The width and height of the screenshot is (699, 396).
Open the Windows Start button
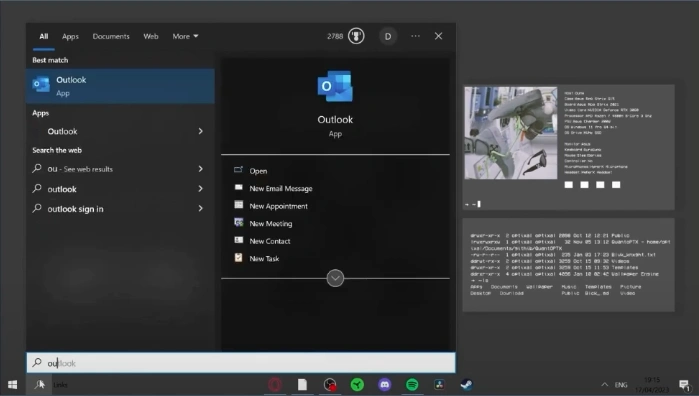click(x=13, y=384)
